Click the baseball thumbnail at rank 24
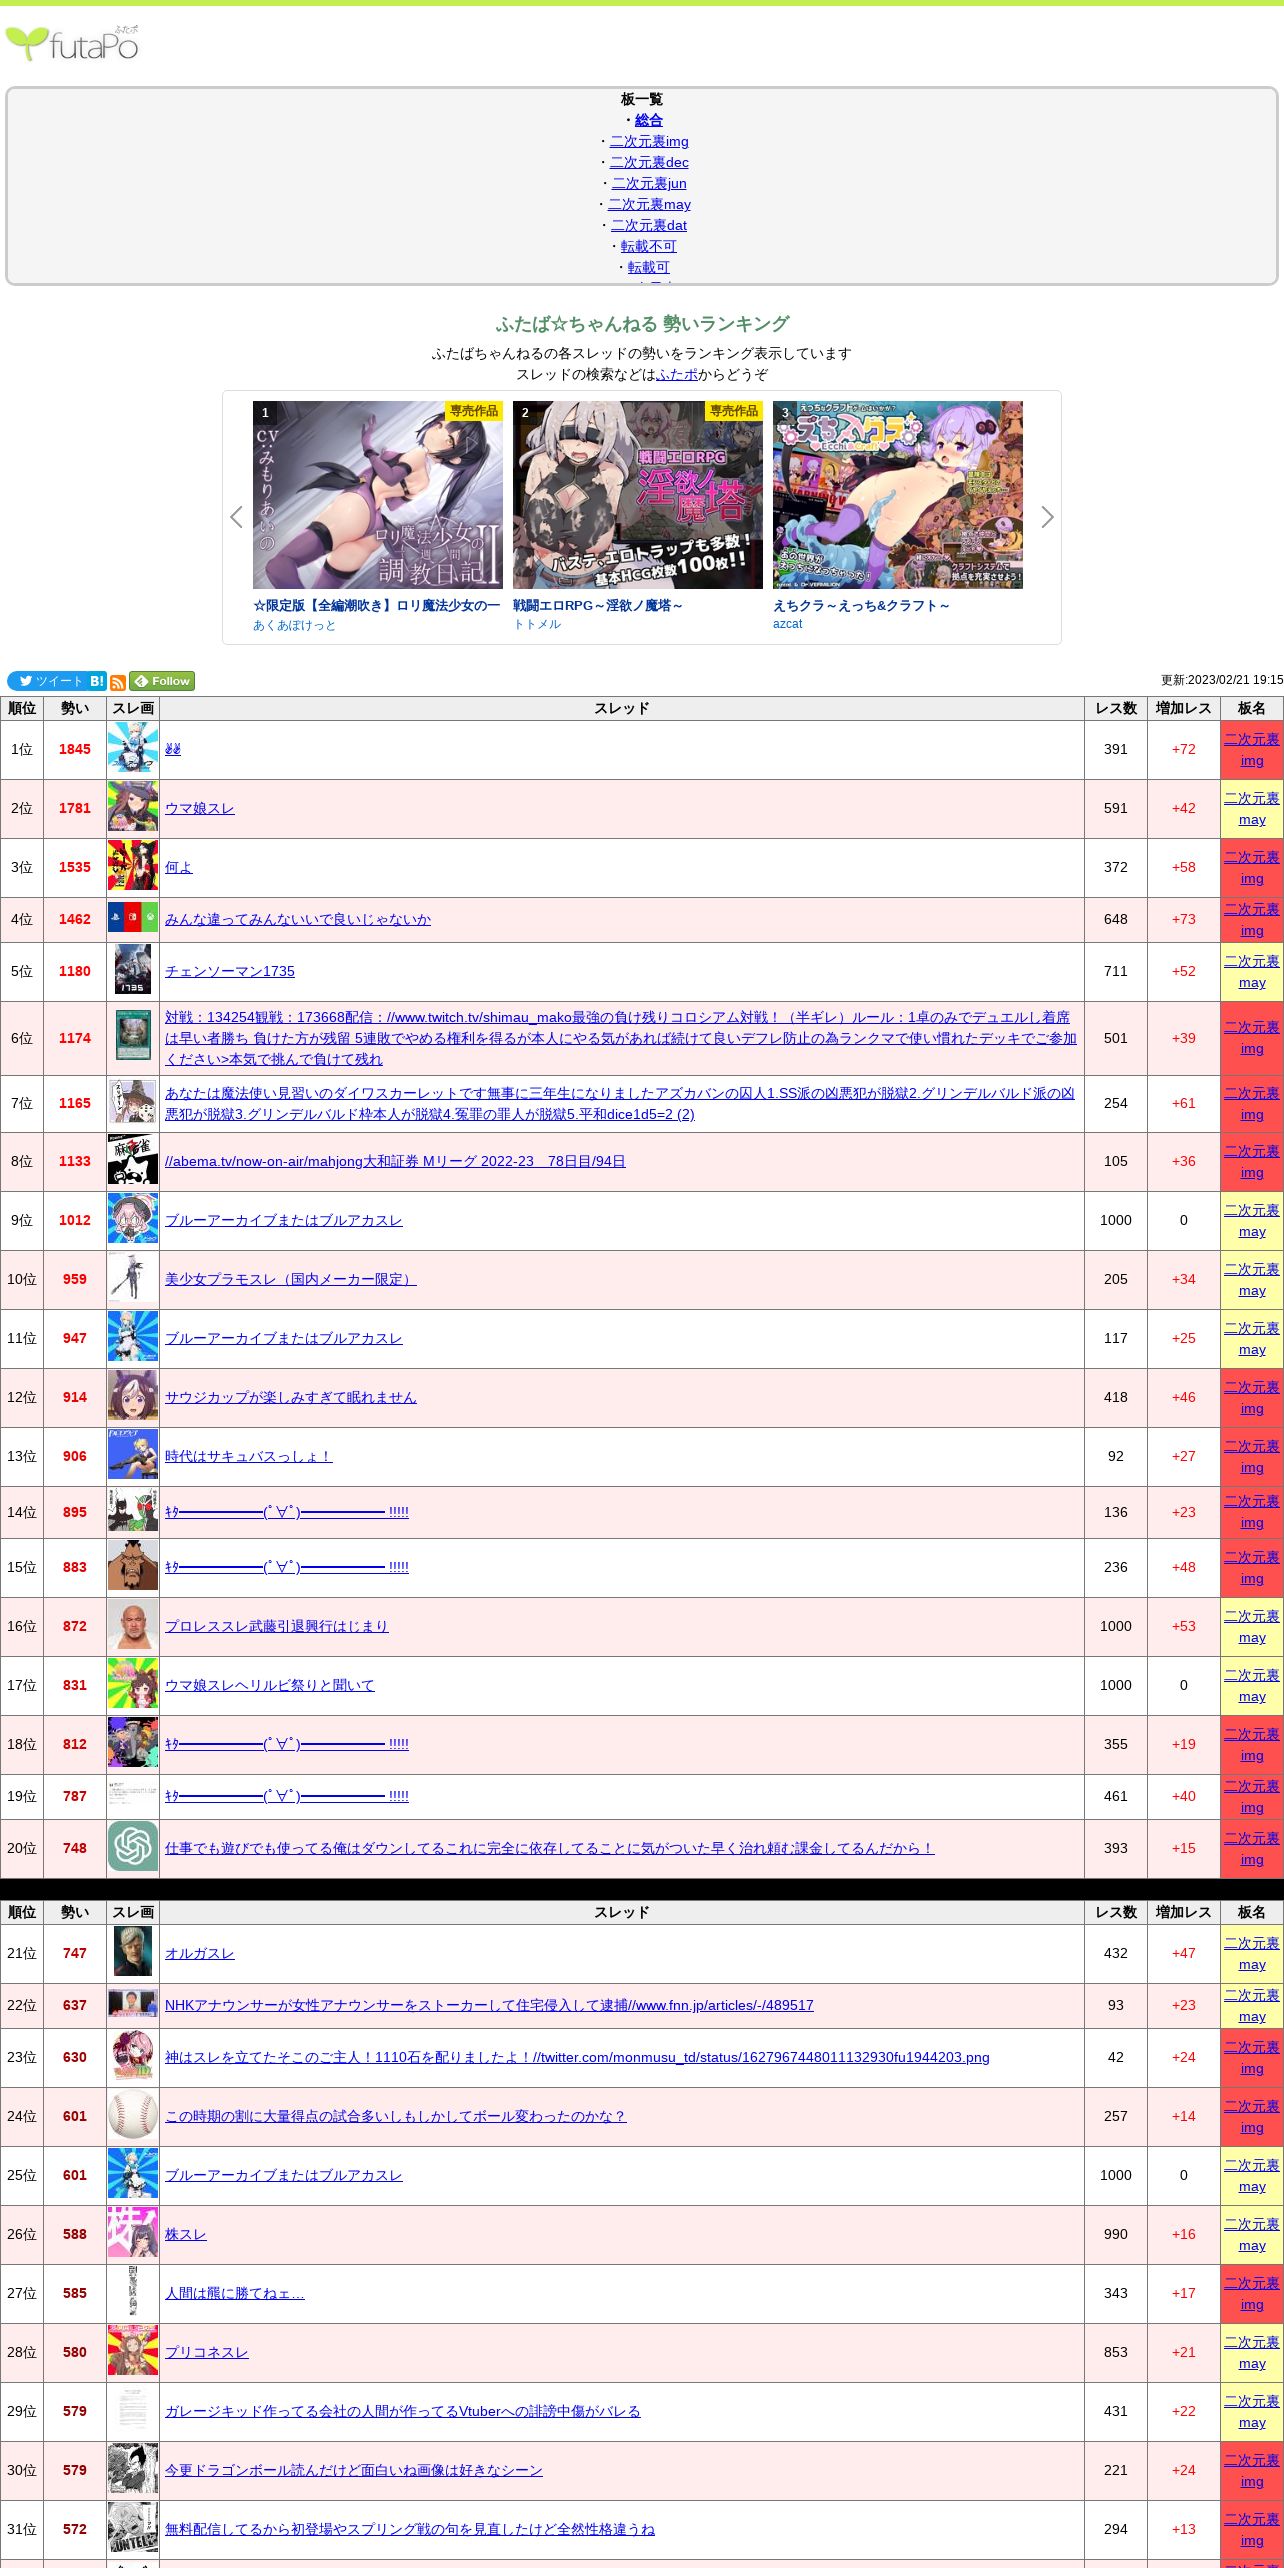1284x2568 pixels. (133, 2116)
